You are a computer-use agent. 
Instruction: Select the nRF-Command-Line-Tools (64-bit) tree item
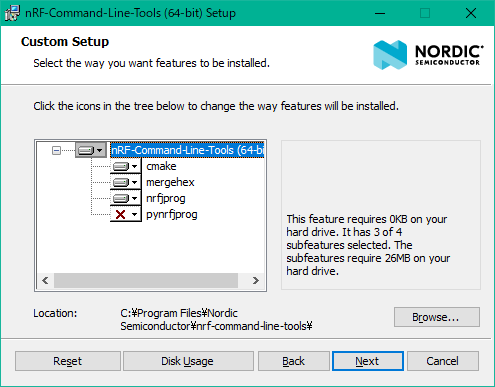pyautogui.click(x=187, y=150)
